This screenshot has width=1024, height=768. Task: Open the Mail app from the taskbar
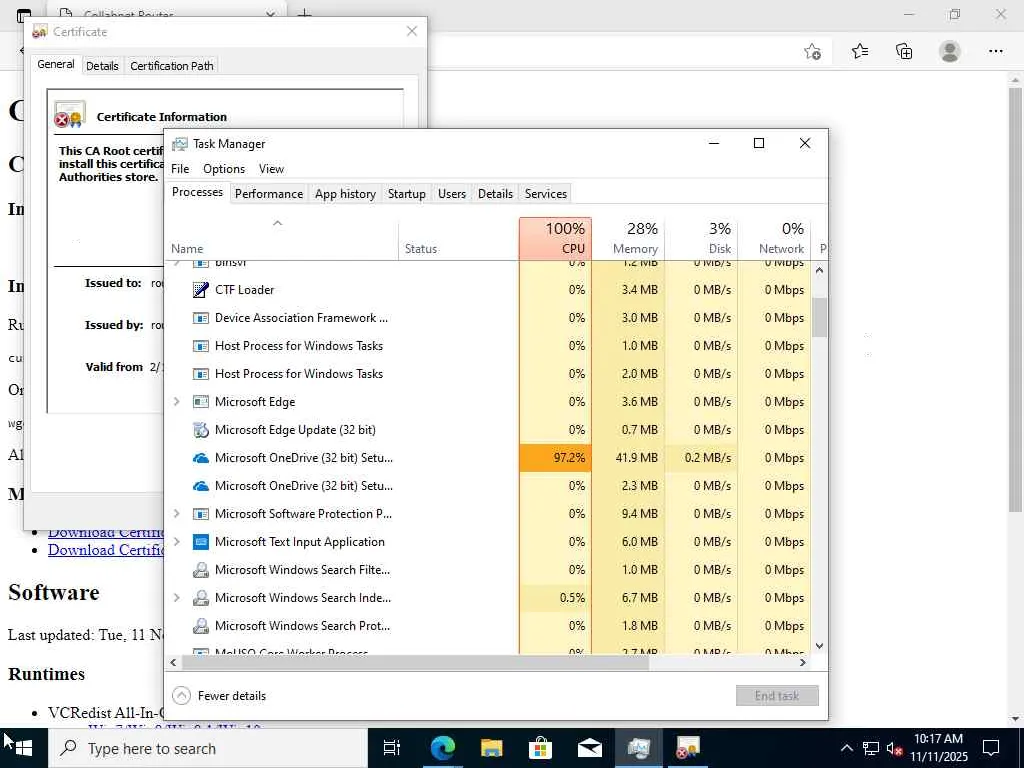590,748
